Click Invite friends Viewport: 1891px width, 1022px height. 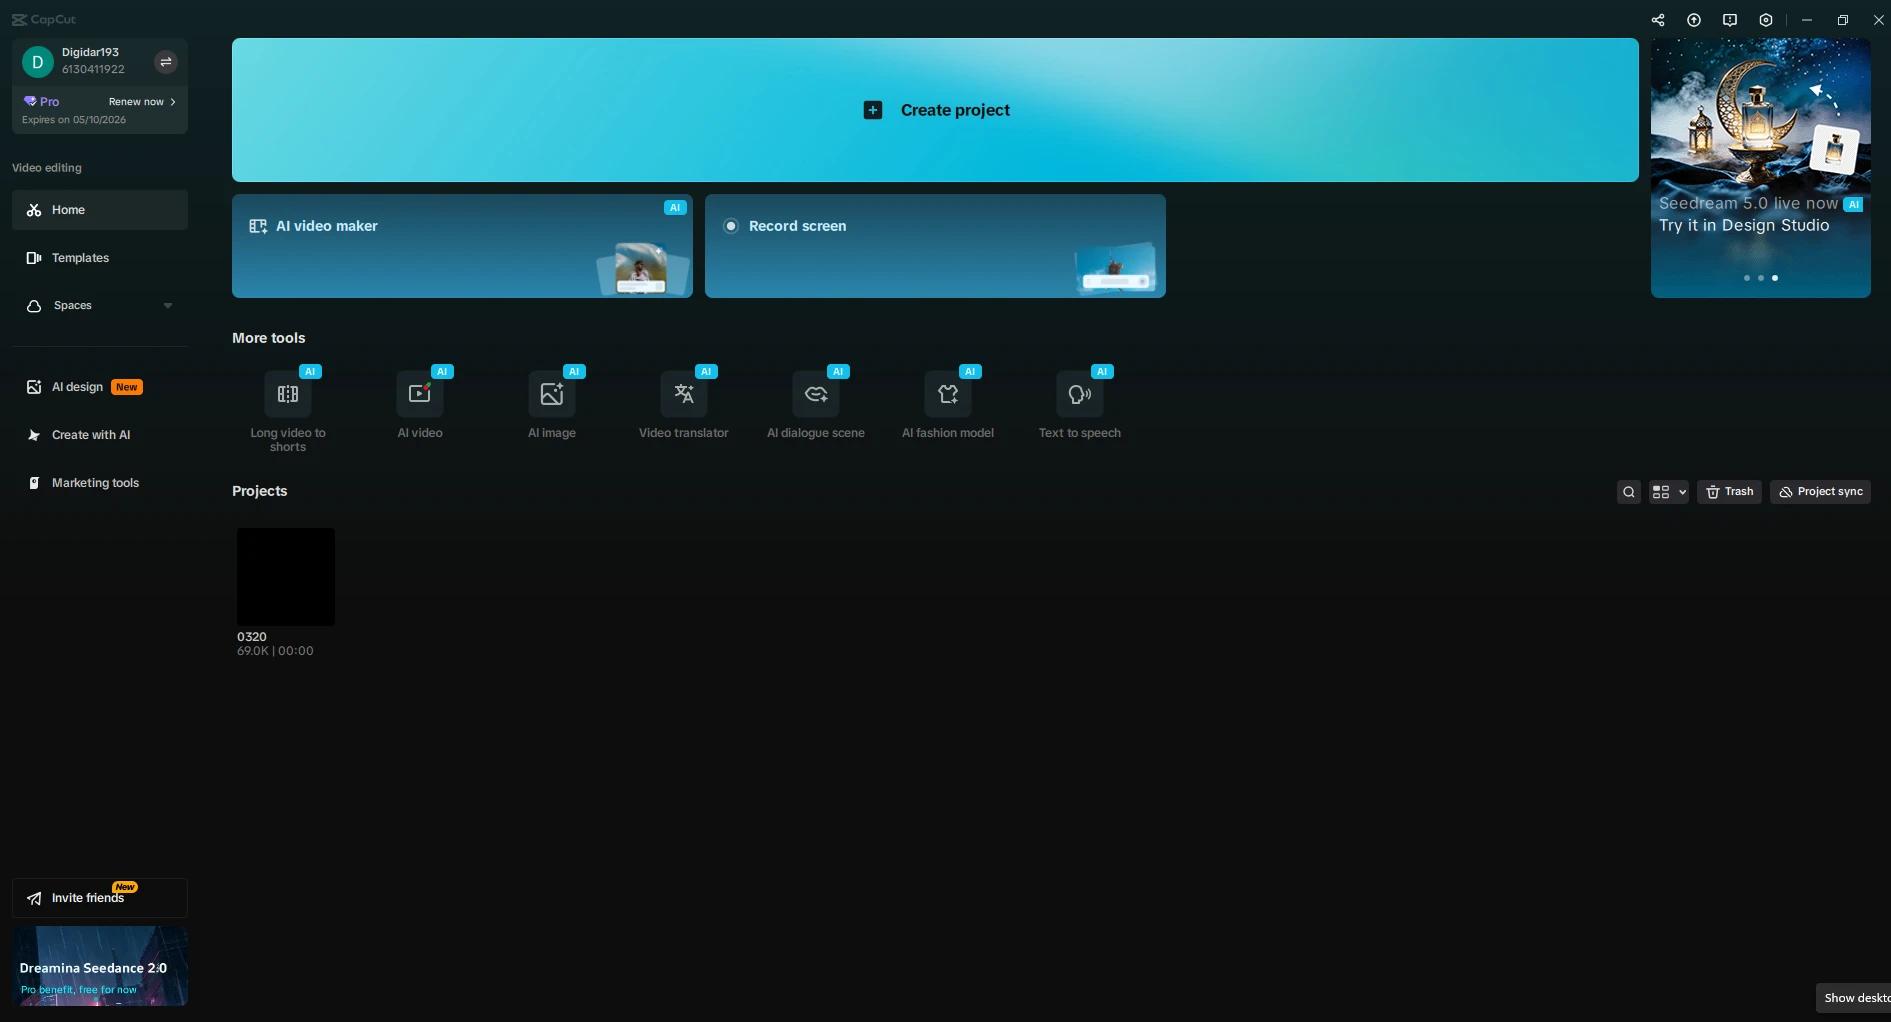(100, 898)
